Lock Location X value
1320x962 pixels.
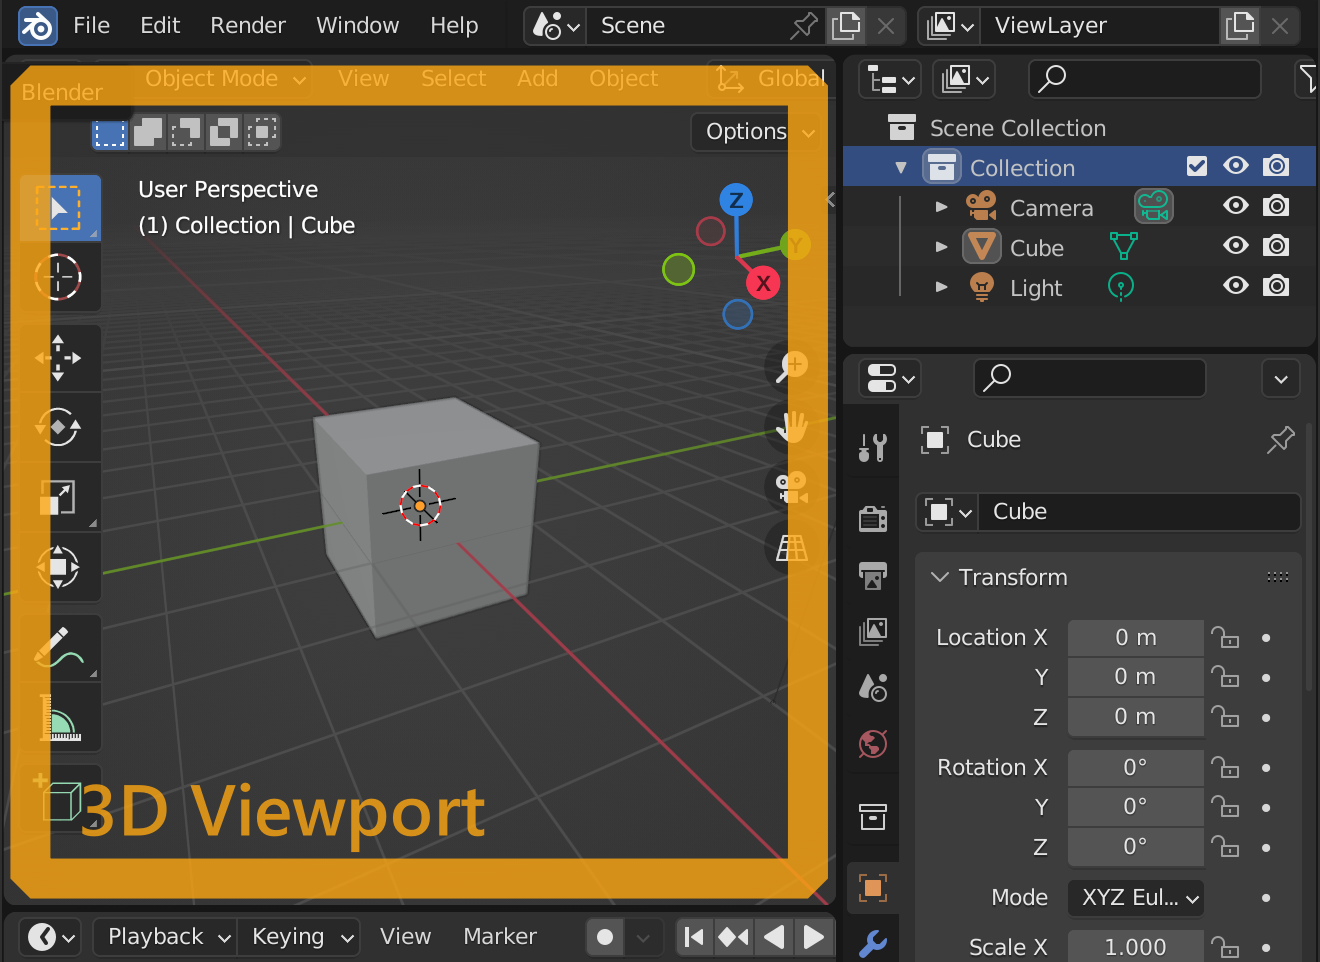tap(1225, 638)
